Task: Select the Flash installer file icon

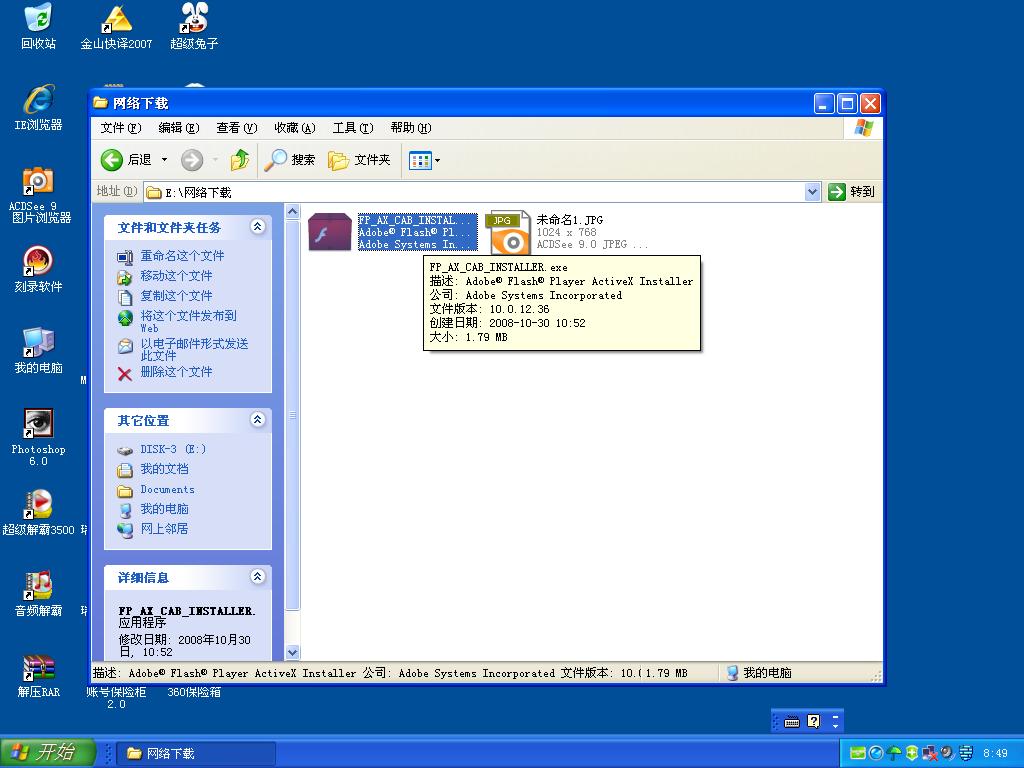Action: click(329, 232)
